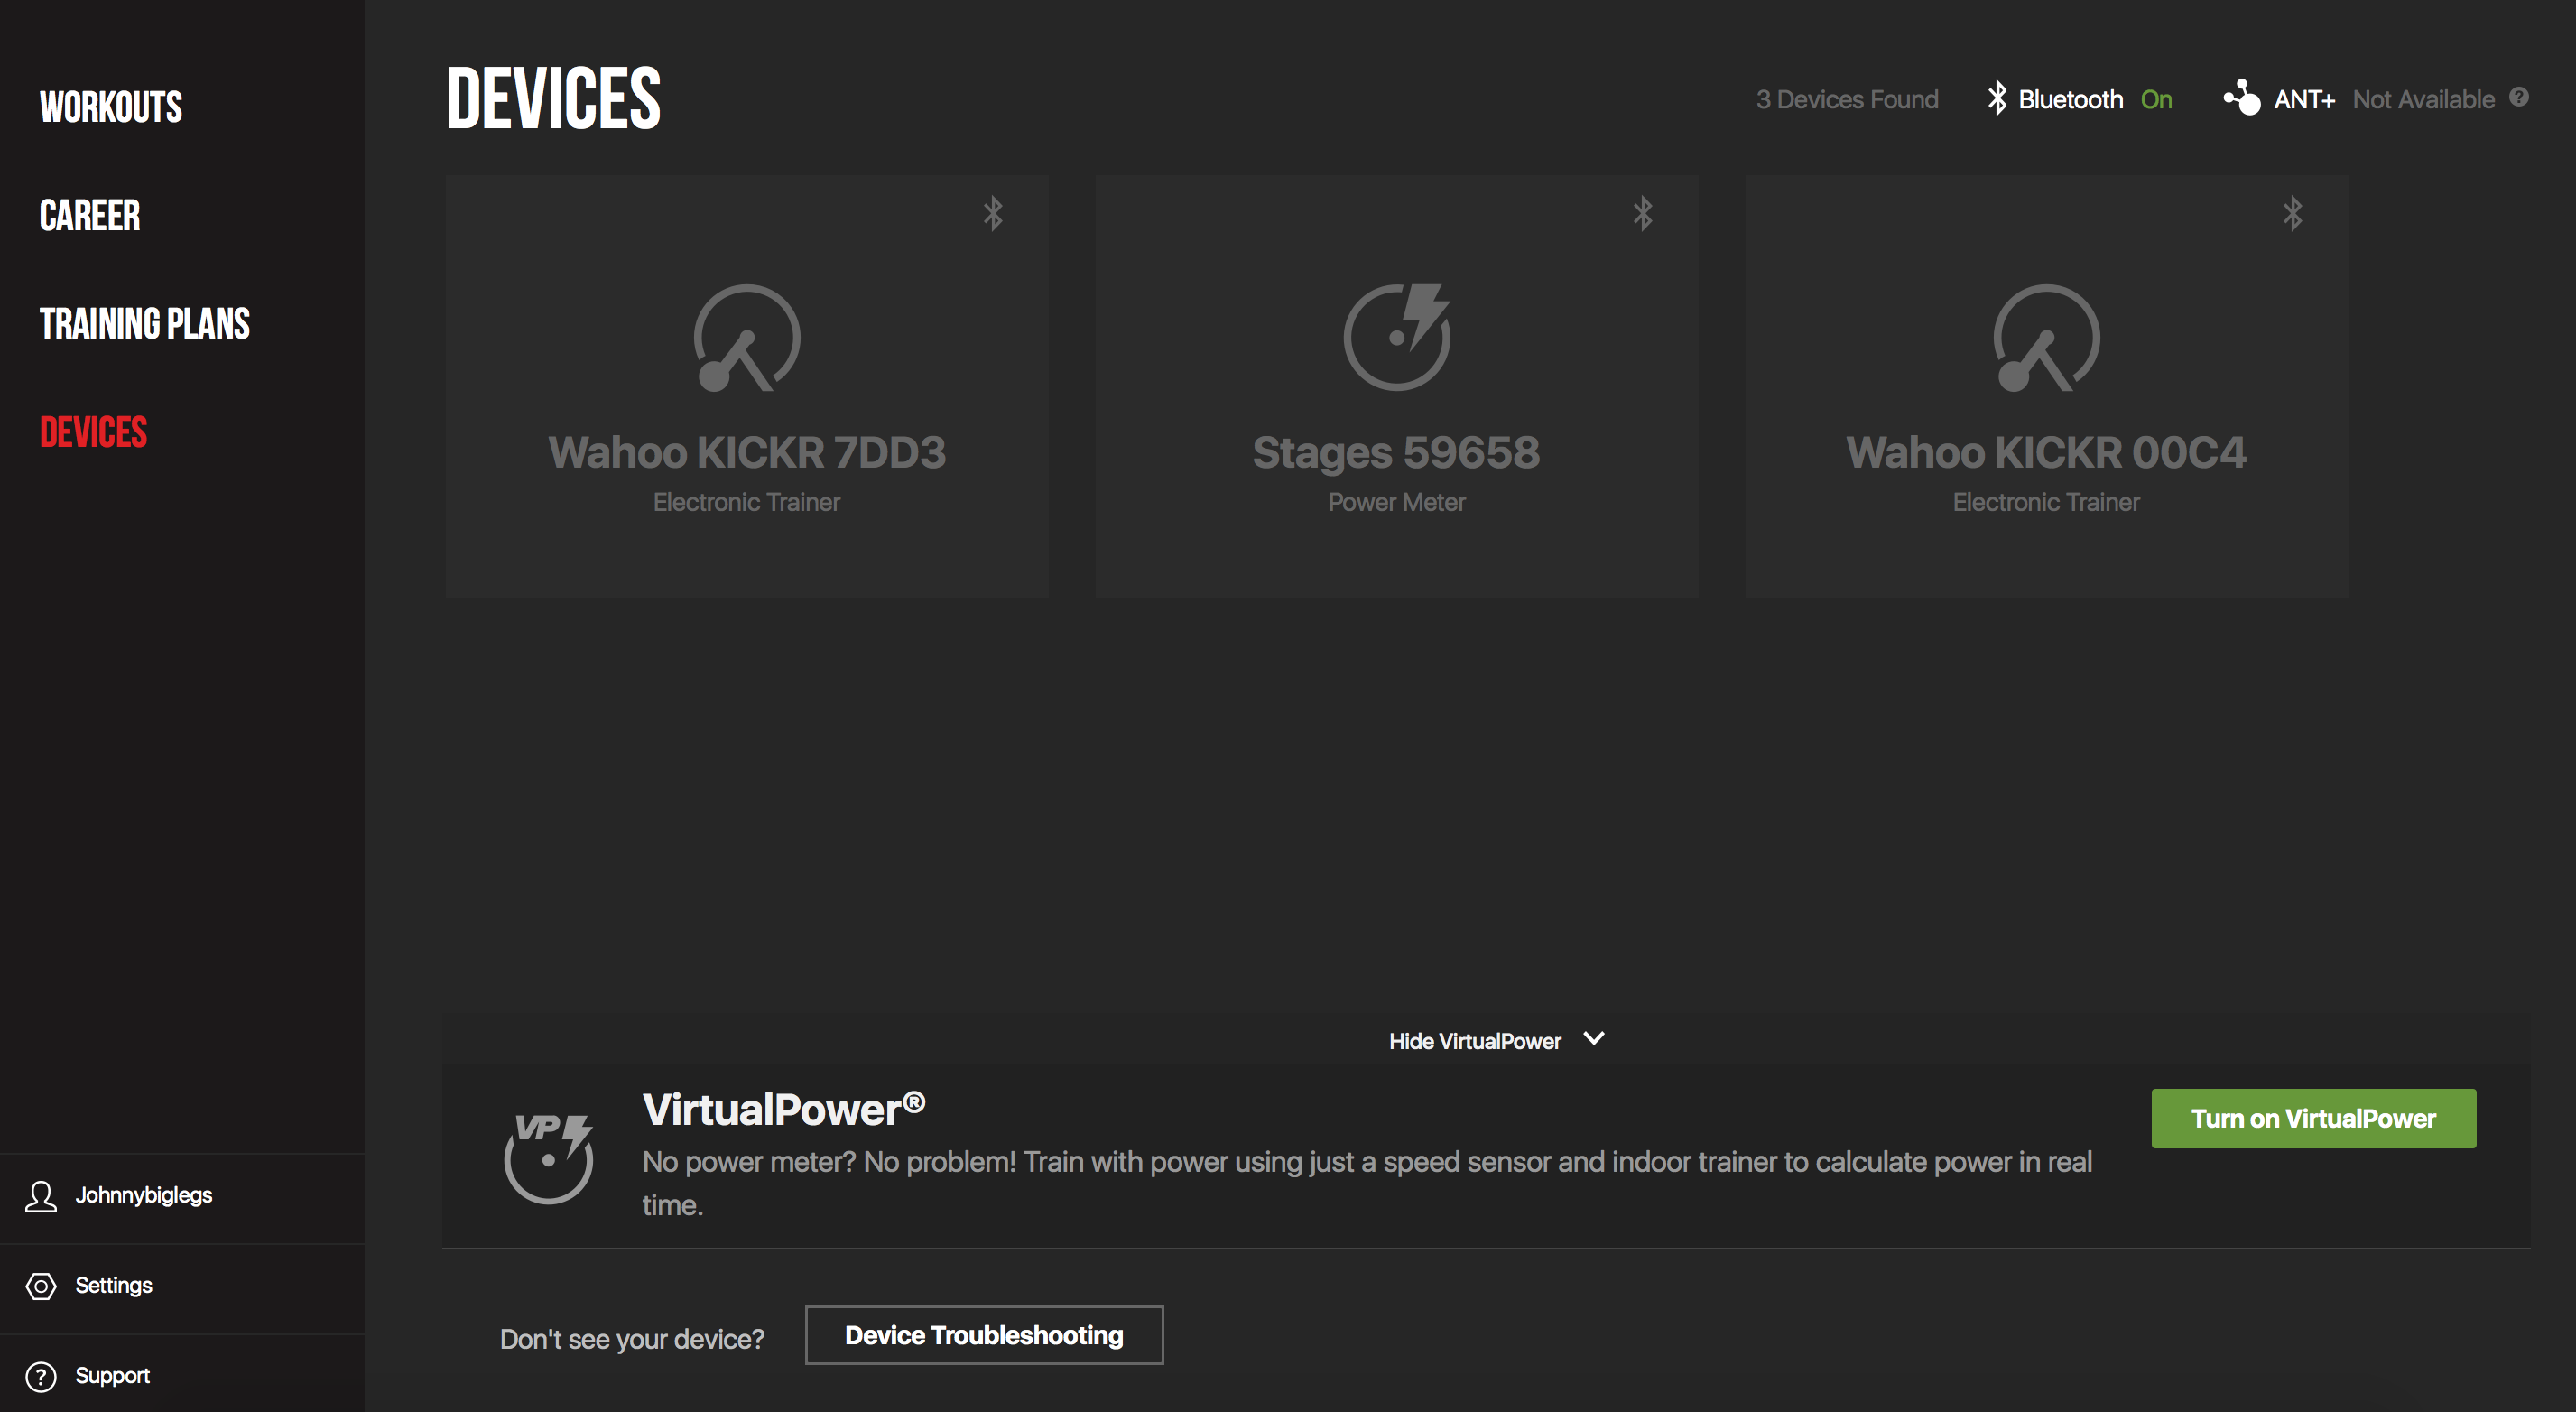Click the Bluetooth status icon in header
2576x1412 pixels.
[x=1997, y=98]
